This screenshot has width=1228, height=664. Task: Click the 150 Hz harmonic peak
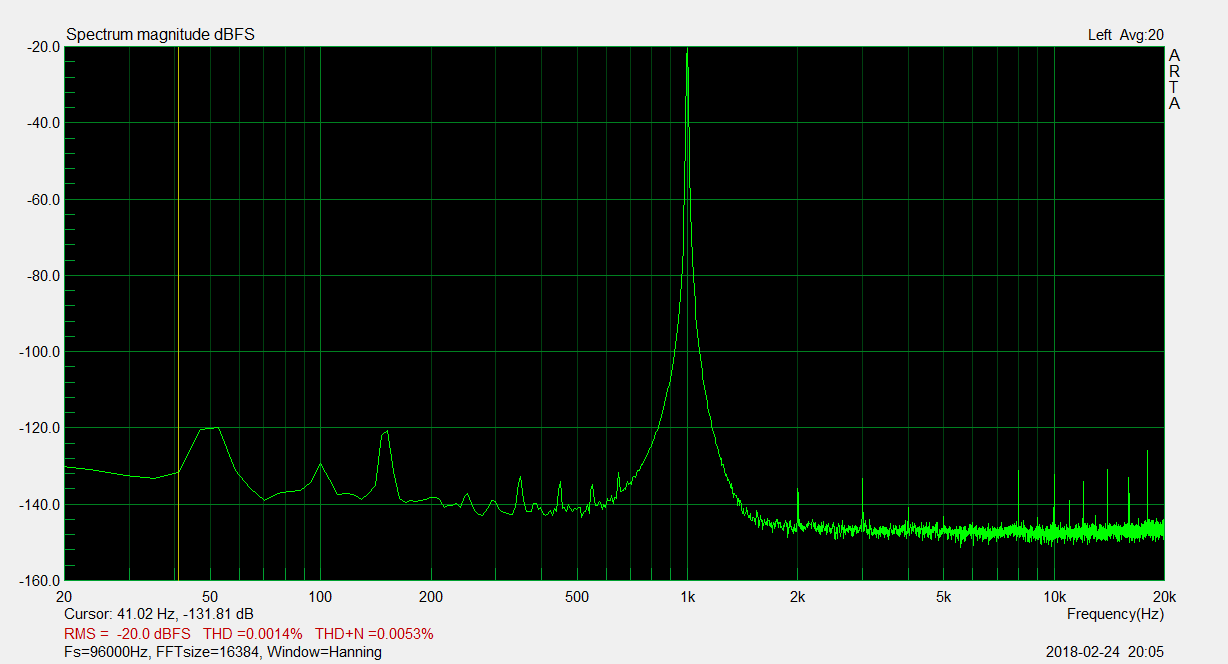(385, 432)
